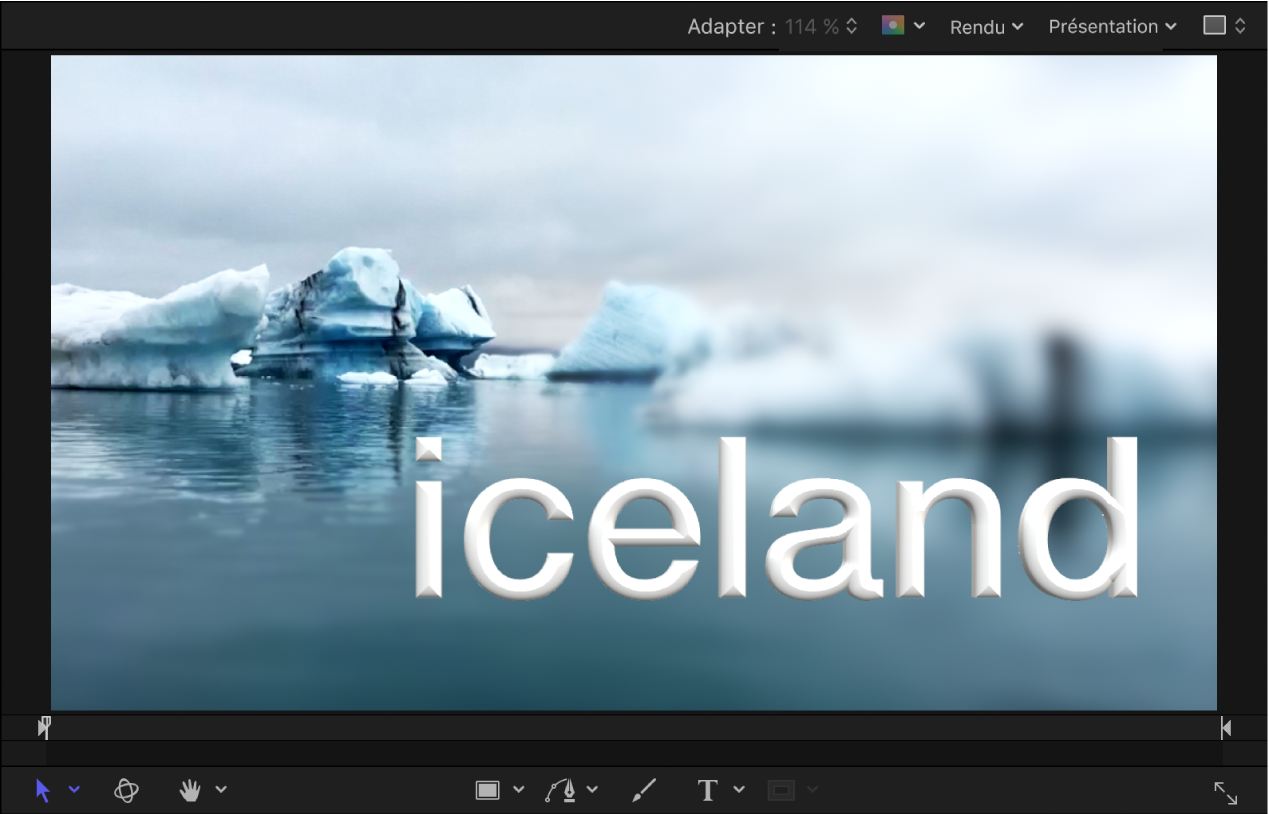Screen dimensions: 1269x814
Task: Open the 114 % zoom level stepper
Action: [821, 27]
